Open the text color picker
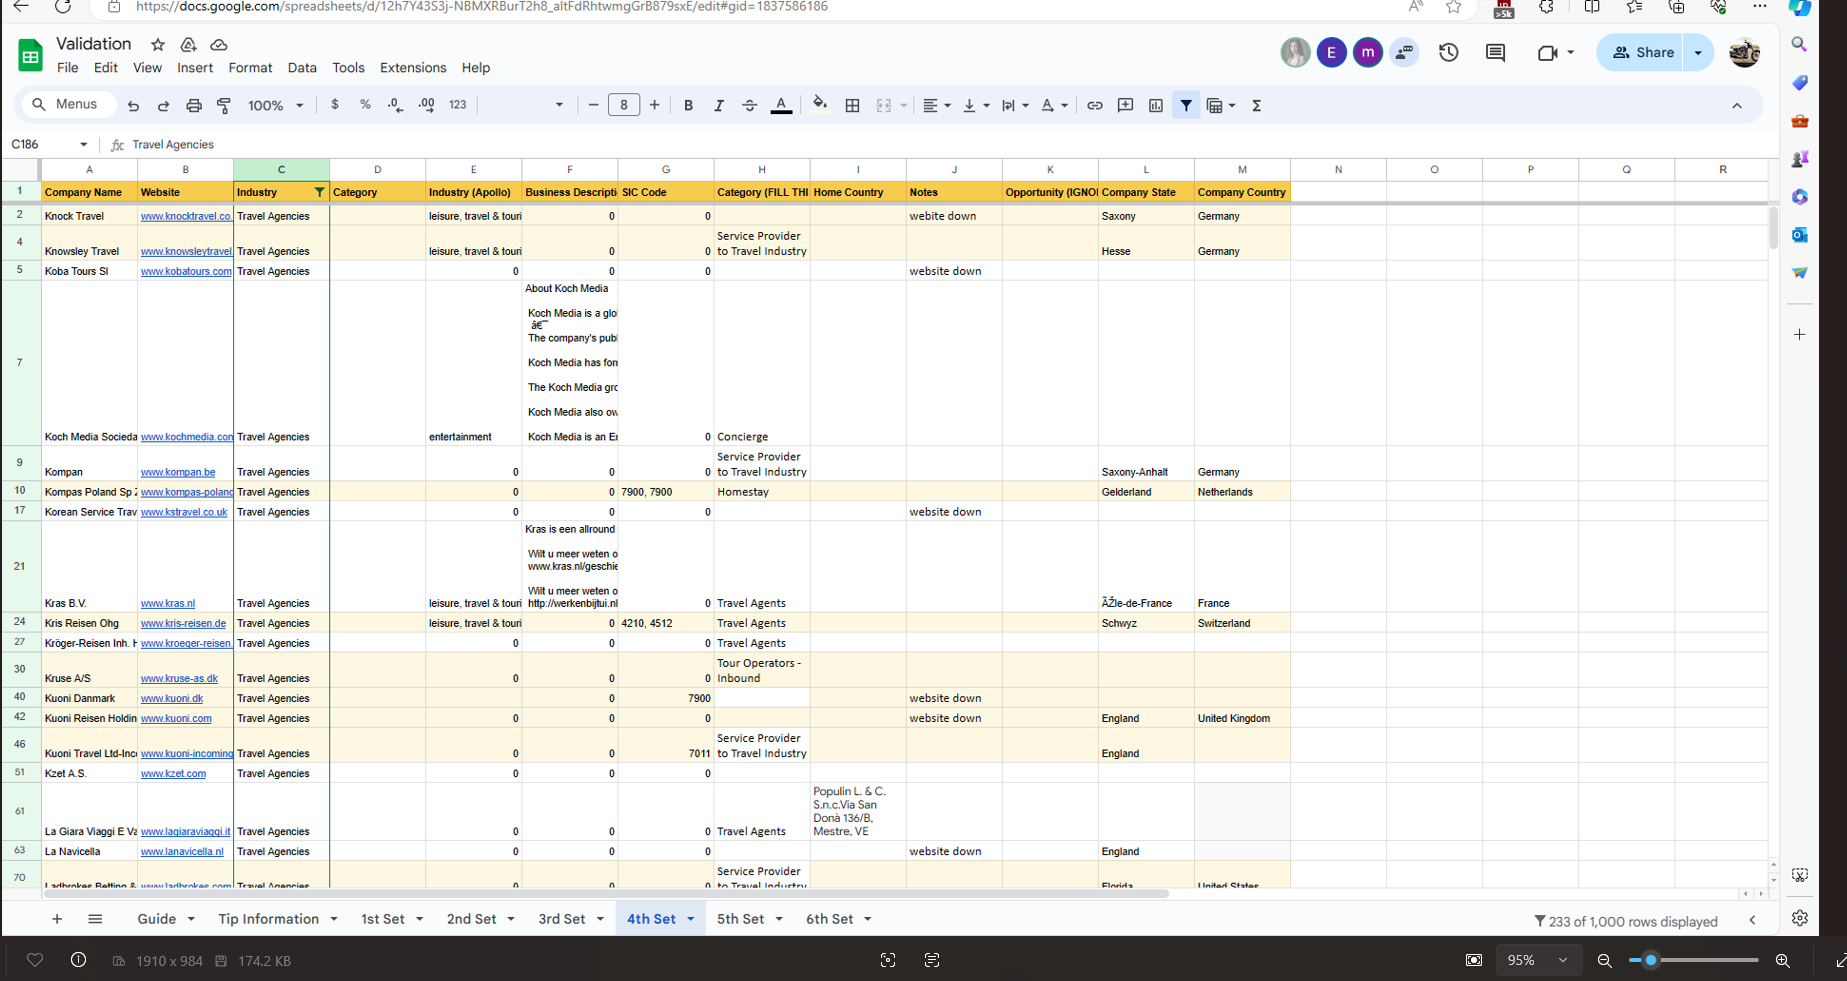 point(781,105)
